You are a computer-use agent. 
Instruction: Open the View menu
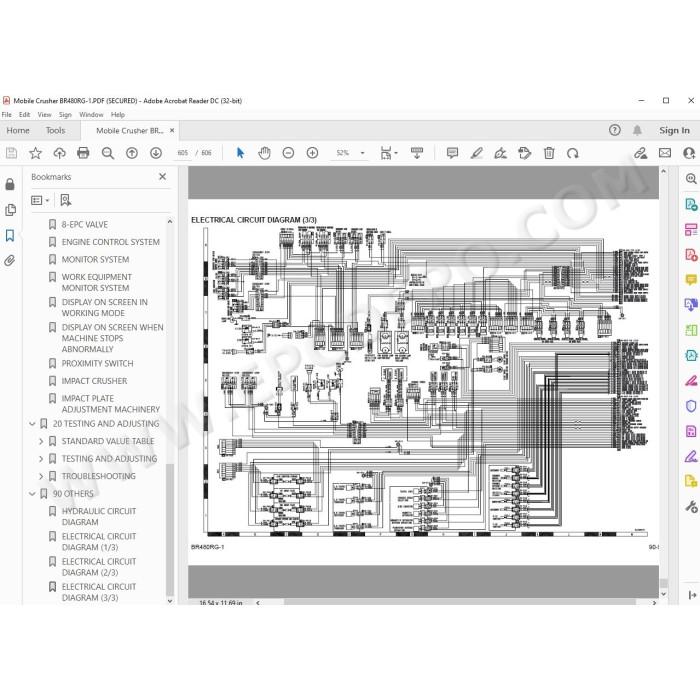click(45, 115)
